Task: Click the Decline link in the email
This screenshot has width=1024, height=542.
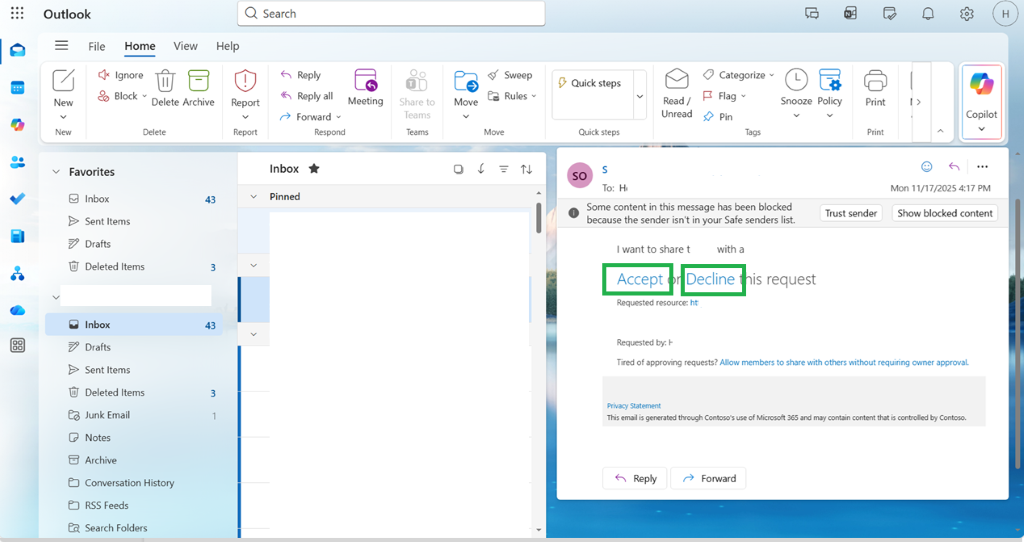Action: click(x=711, y=279)
